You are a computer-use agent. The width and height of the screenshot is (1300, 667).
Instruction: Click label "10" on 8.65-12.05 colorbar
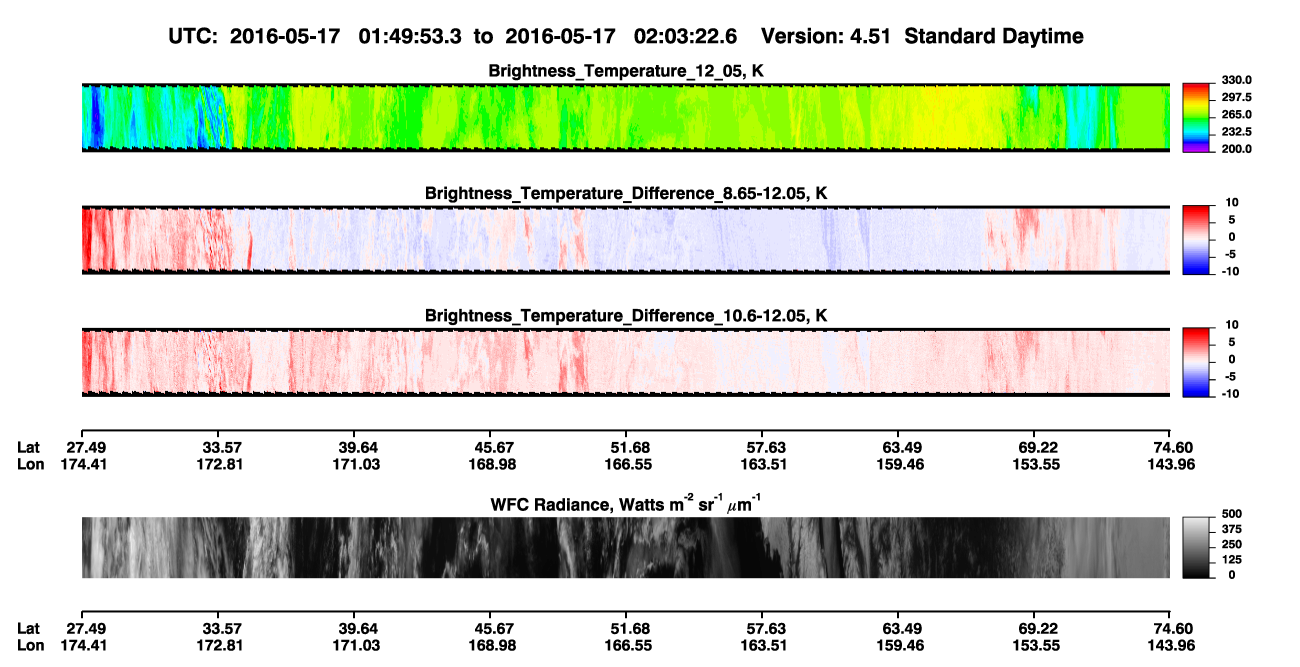1233,203
